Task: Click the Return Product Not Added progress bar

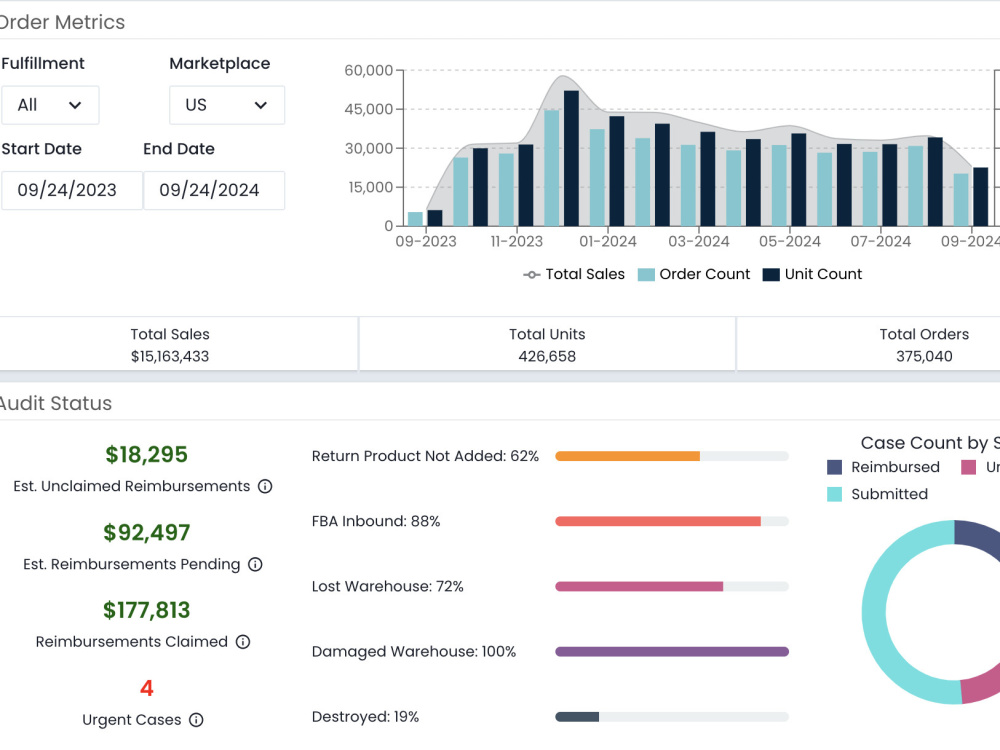Action: pos(672,456)
